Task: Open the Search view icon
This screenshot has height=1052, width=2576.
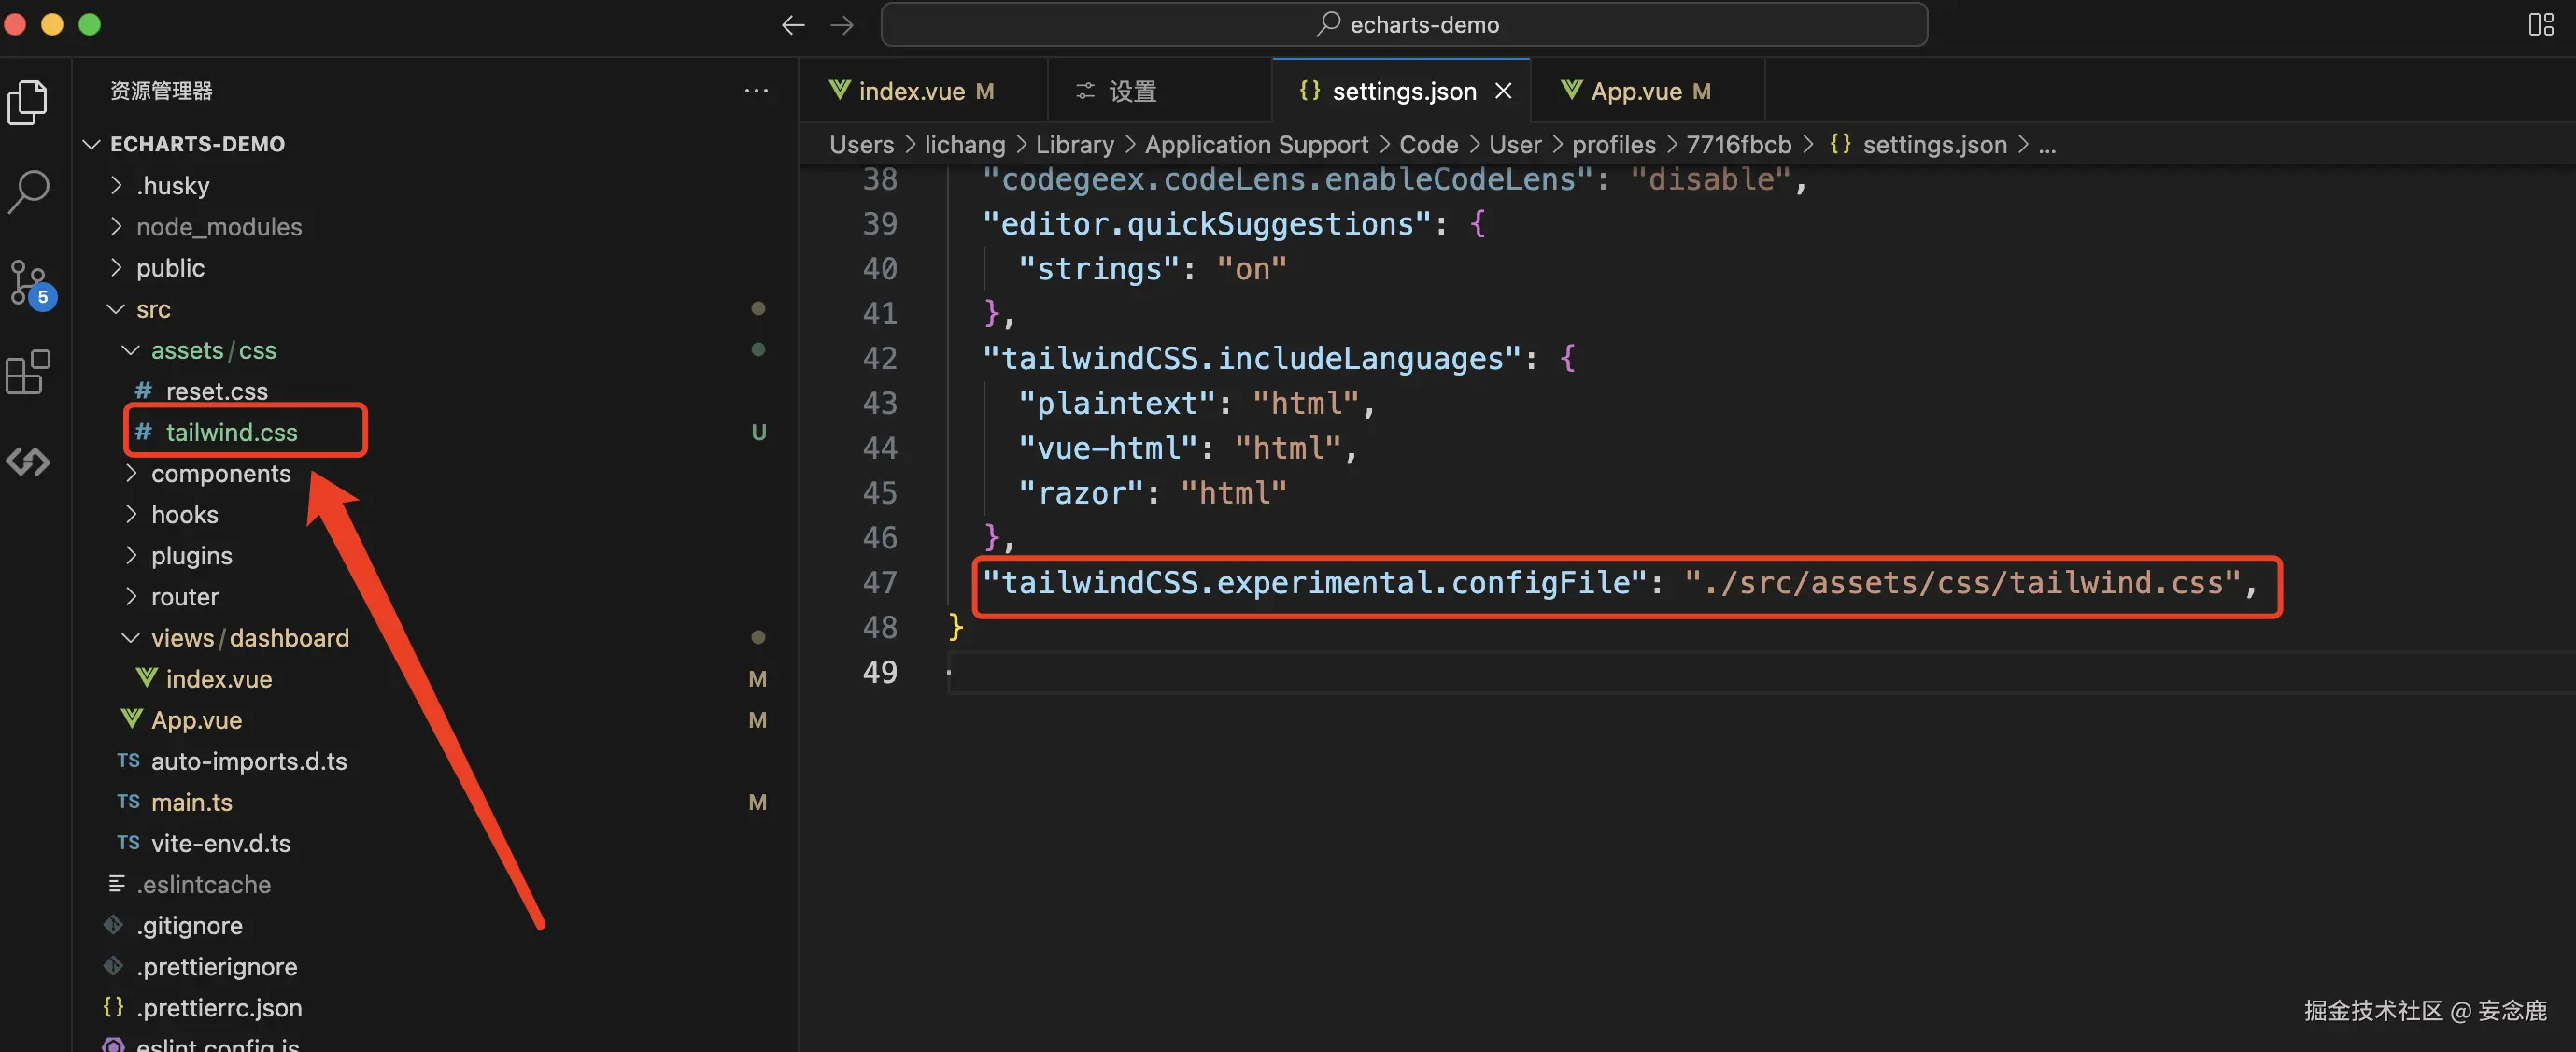Action: pyautogui.click(x=28, y=190)
